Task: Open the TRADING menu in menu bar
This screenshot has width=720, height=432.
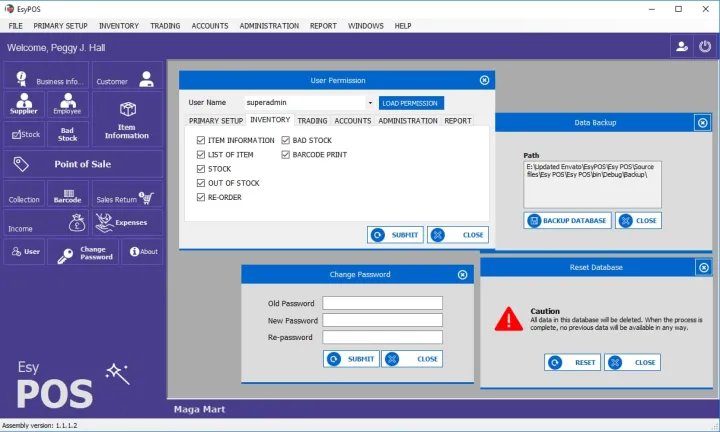Action: [165, 26]
